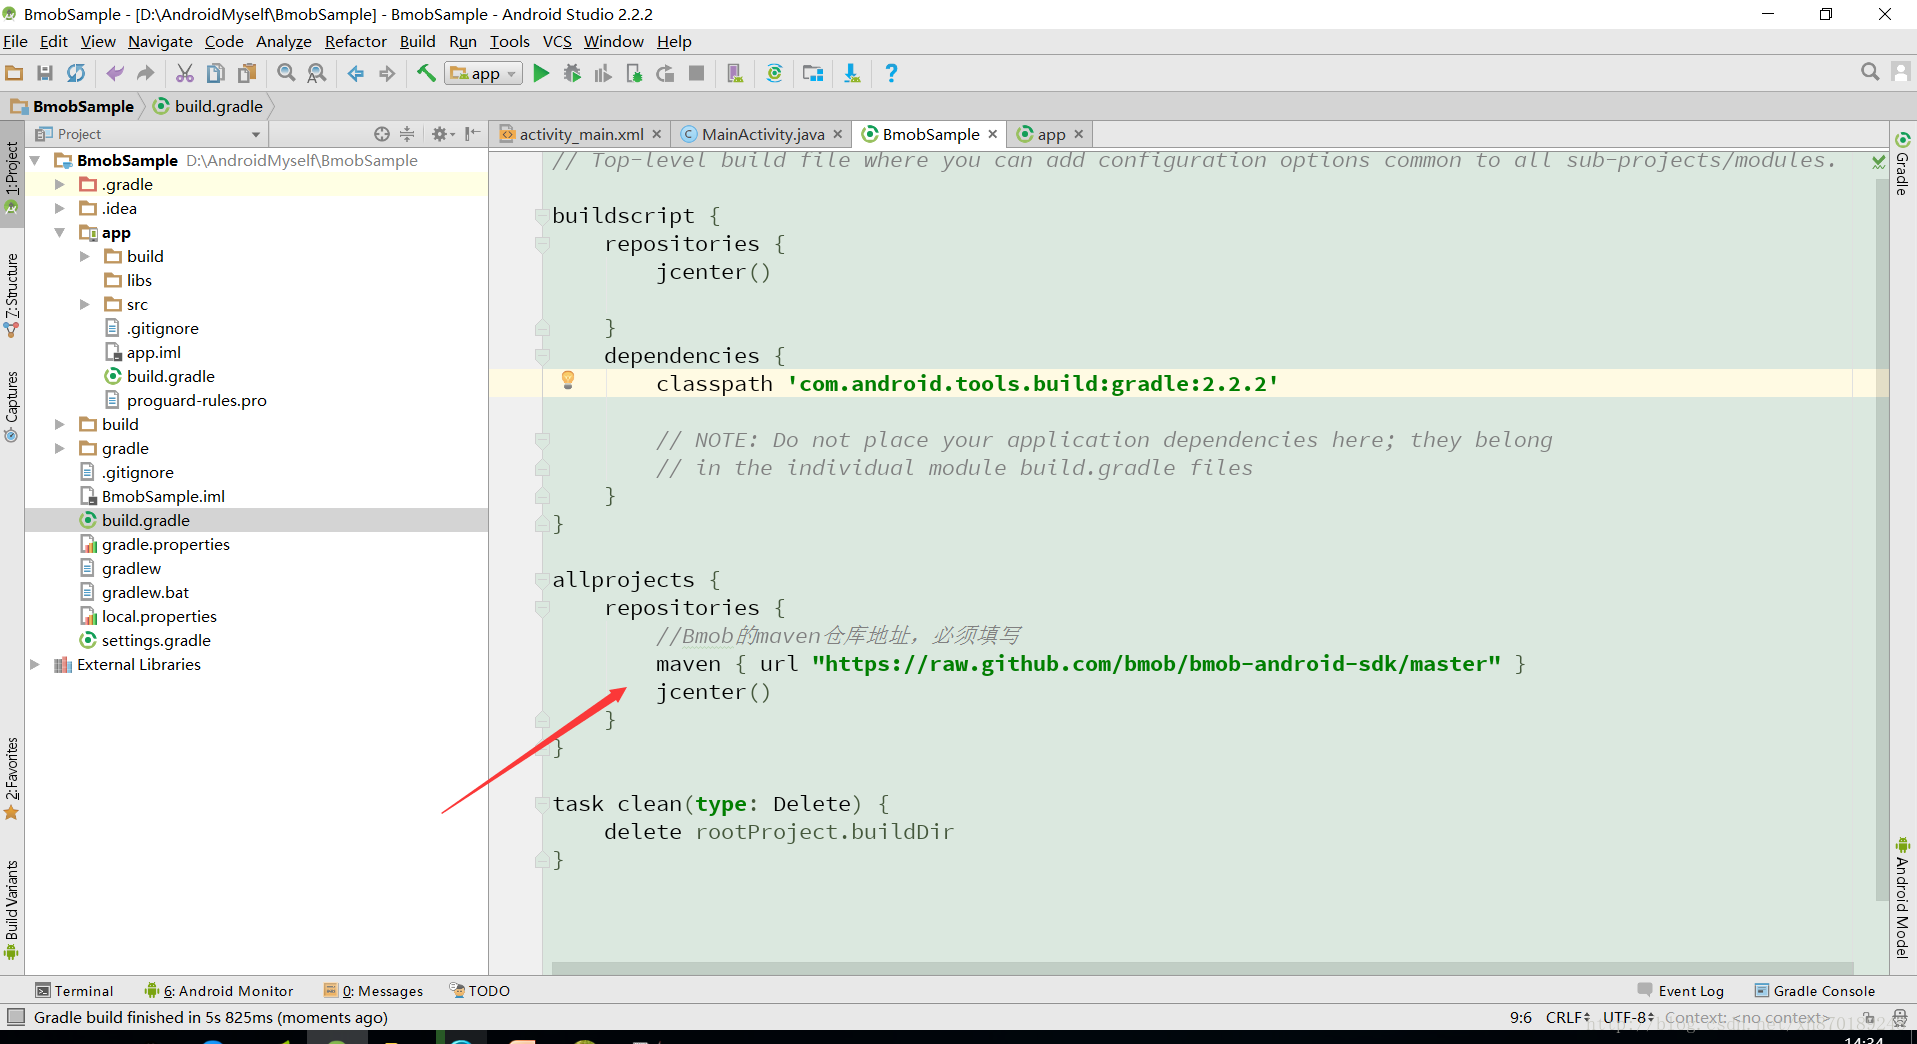Image resolution: width=1917 pixels, height=1044 pixels.
Task: Expand the .idea folder
Action: 59,208
